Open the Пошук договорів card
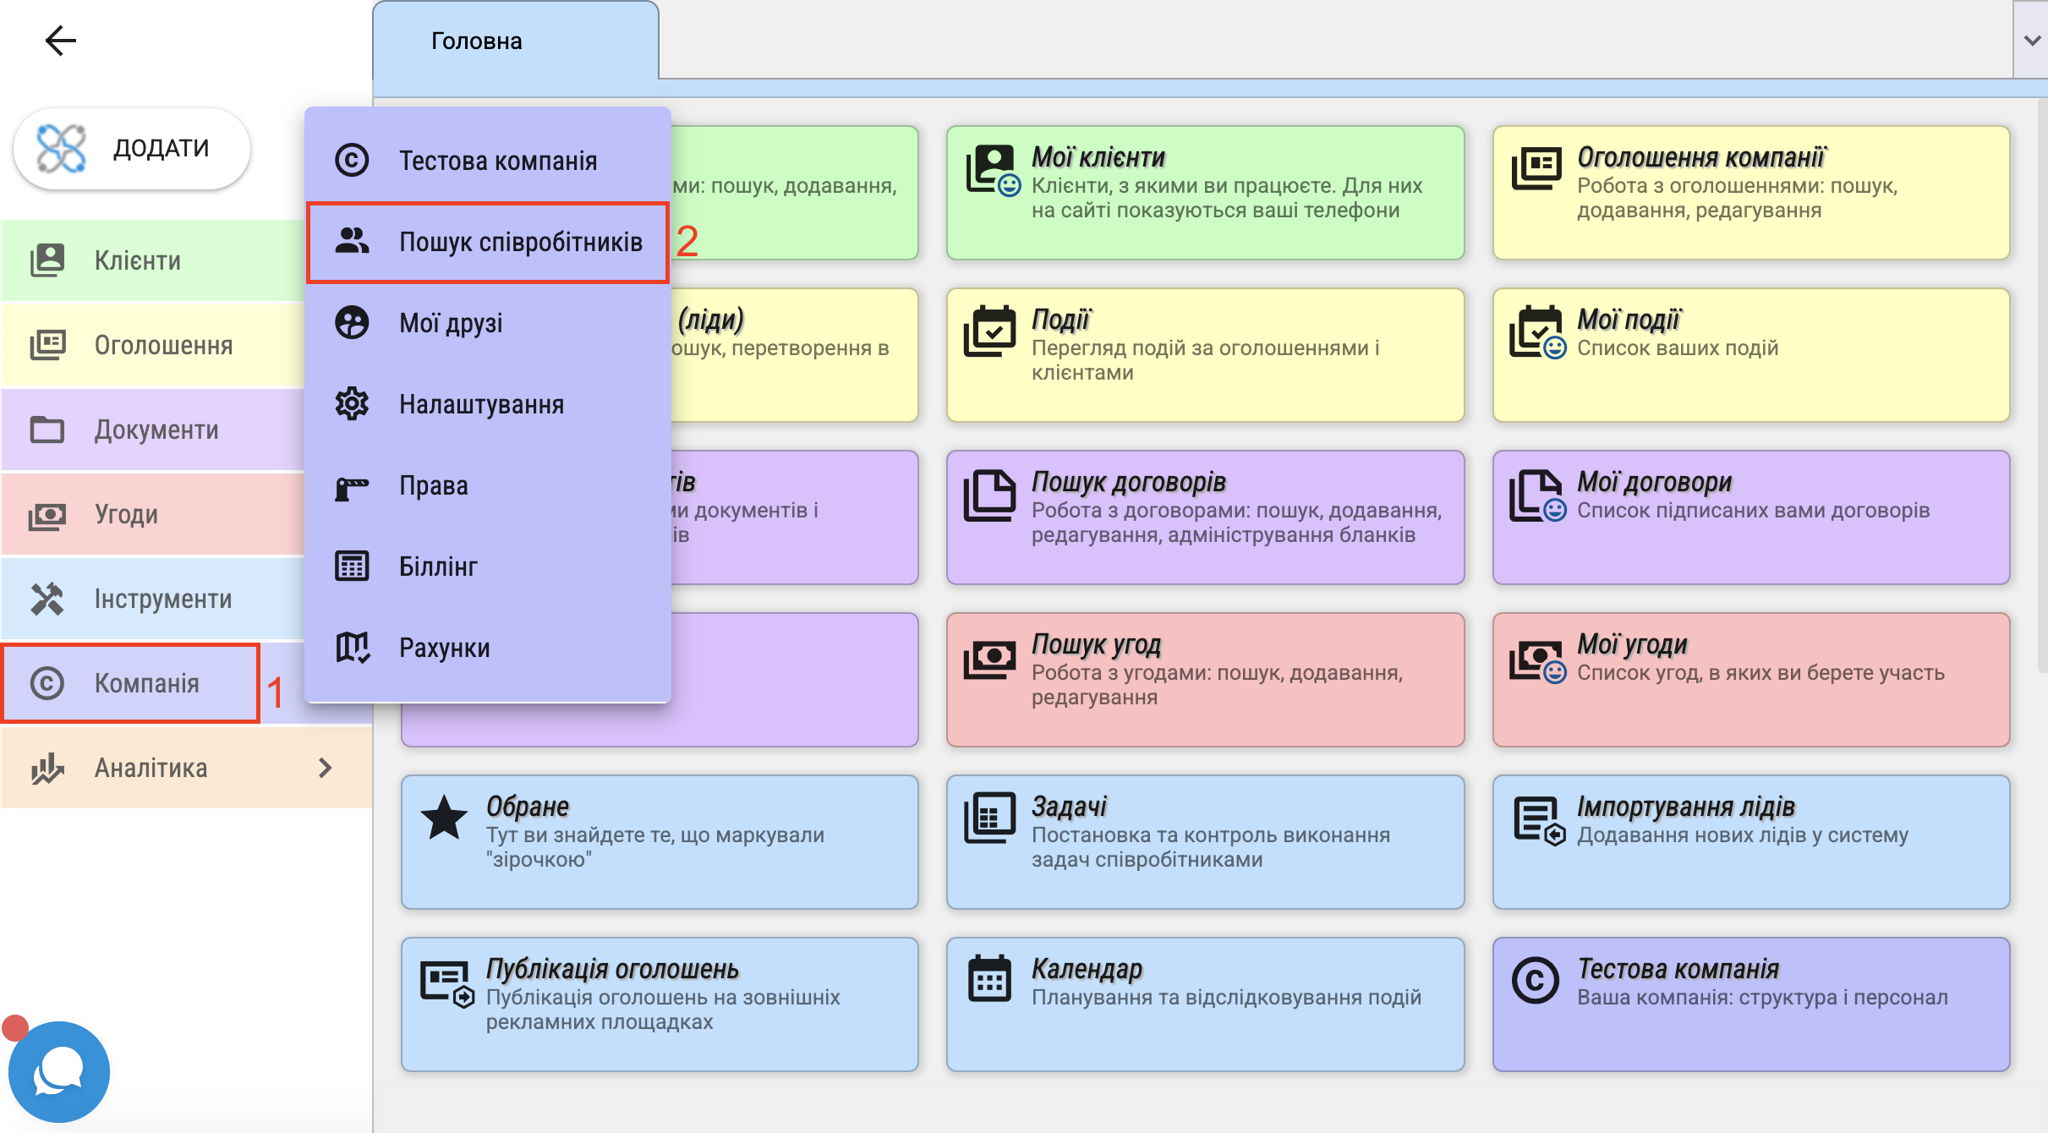 tap(1205, 517)
